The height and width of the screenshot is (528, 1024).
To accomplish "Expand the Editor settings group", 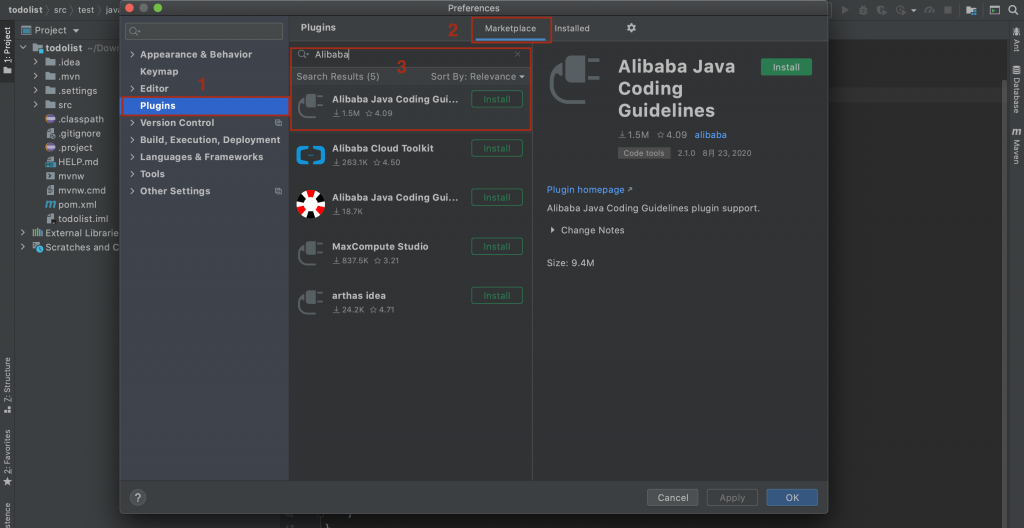I will pos(133,88).
